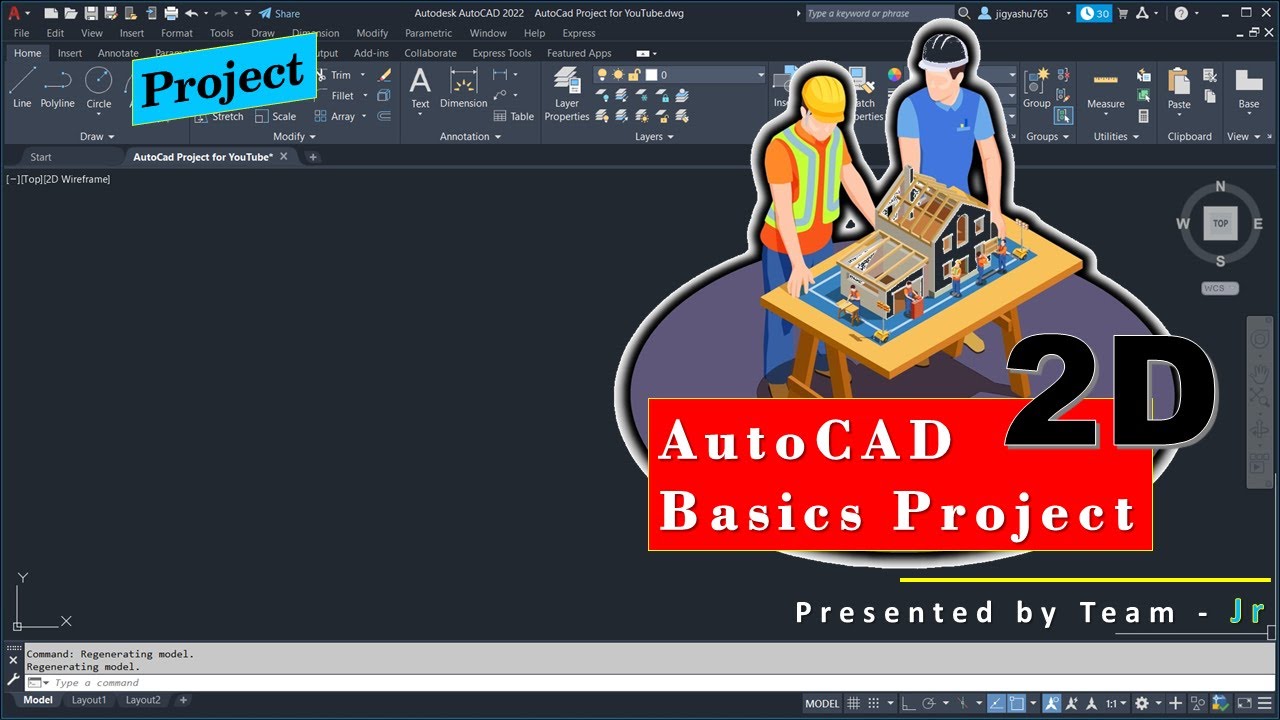Click the Group objects tool
The height and width of the screenshot is (720, 1280).
click(1037, 88)
